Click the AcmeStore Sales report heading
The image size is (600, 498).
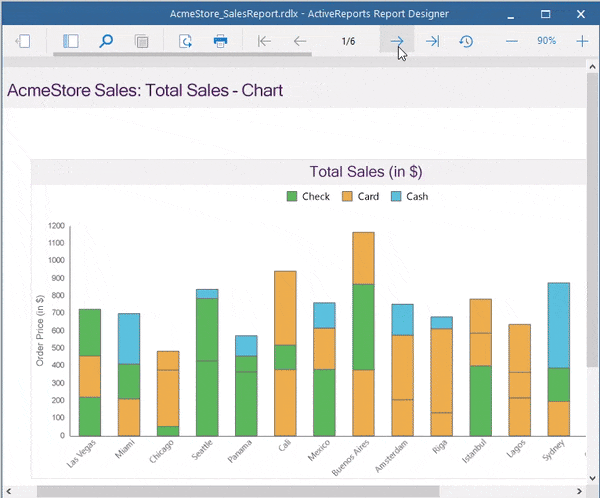click(x=145, y=91)
